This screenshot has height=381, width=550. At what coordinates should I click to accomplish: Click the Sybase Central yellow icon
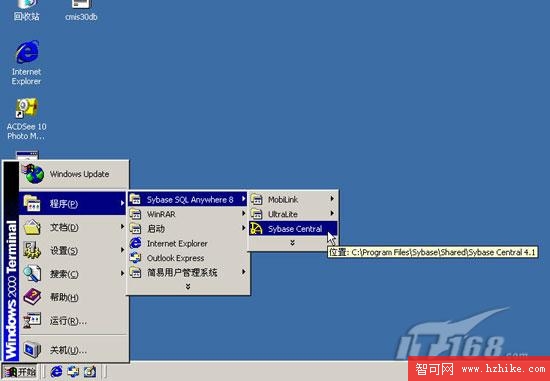pos(256,229)
